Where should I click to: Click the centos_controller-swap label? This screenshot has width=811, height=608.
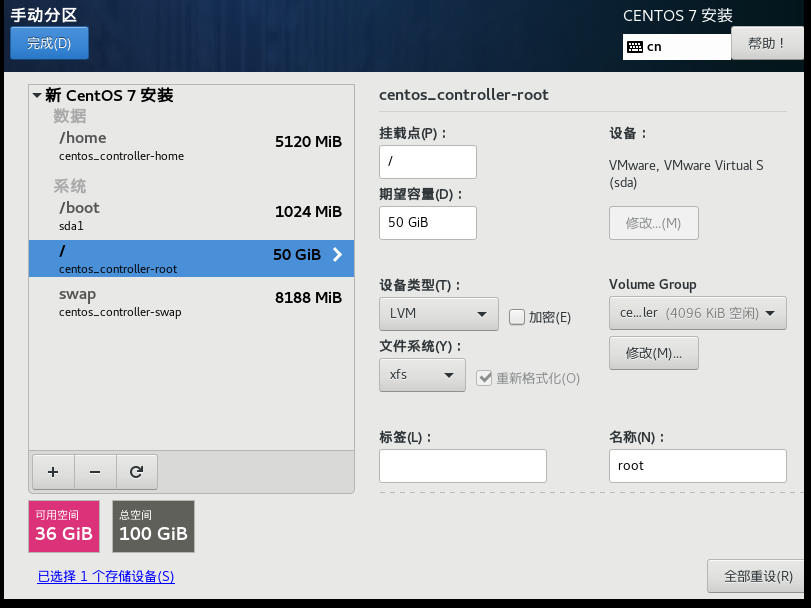click(120, 312)
